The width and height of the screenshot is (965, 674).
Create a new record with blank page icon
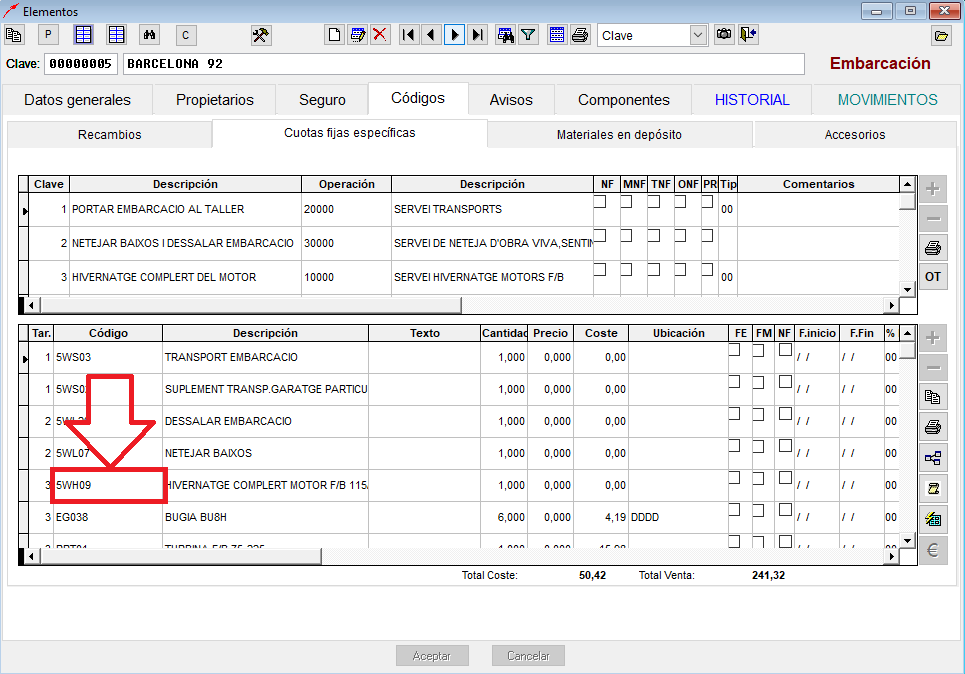[335, 35]
